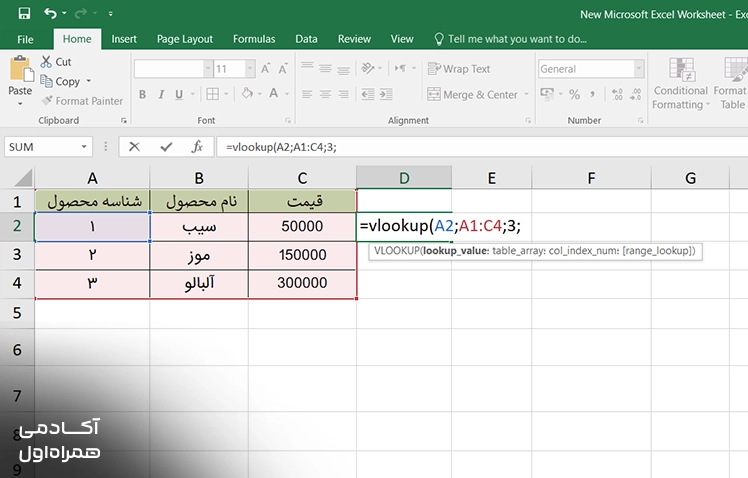This screenshot has width=748, height=478.
Task: Click Decrease Font Size icon
Action: click(283, 69)
